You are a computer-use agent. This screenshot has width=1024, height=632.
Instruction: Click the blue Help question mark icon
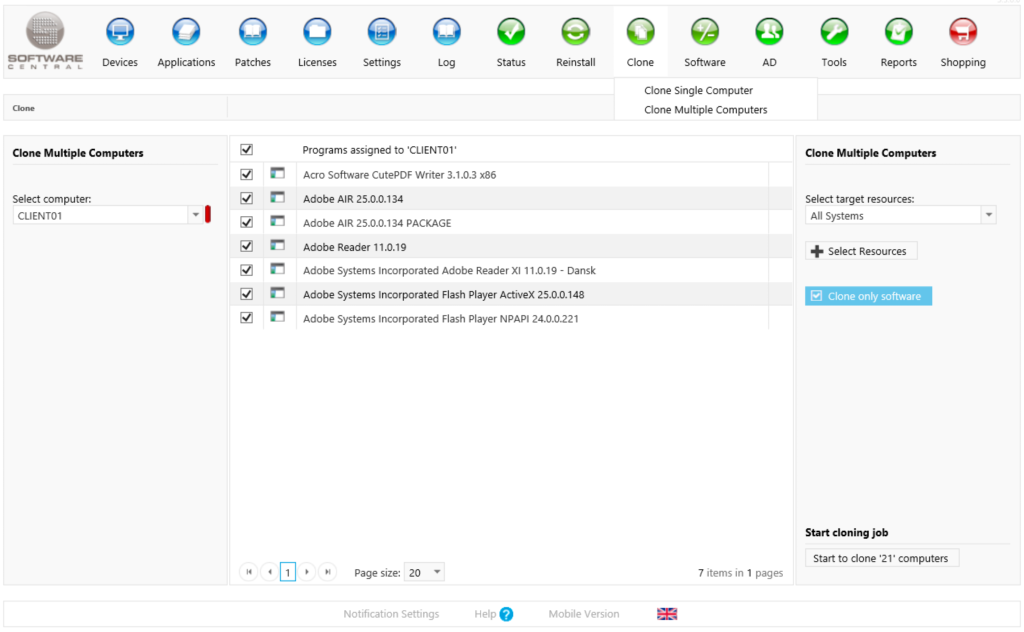(x=506, y=614)
